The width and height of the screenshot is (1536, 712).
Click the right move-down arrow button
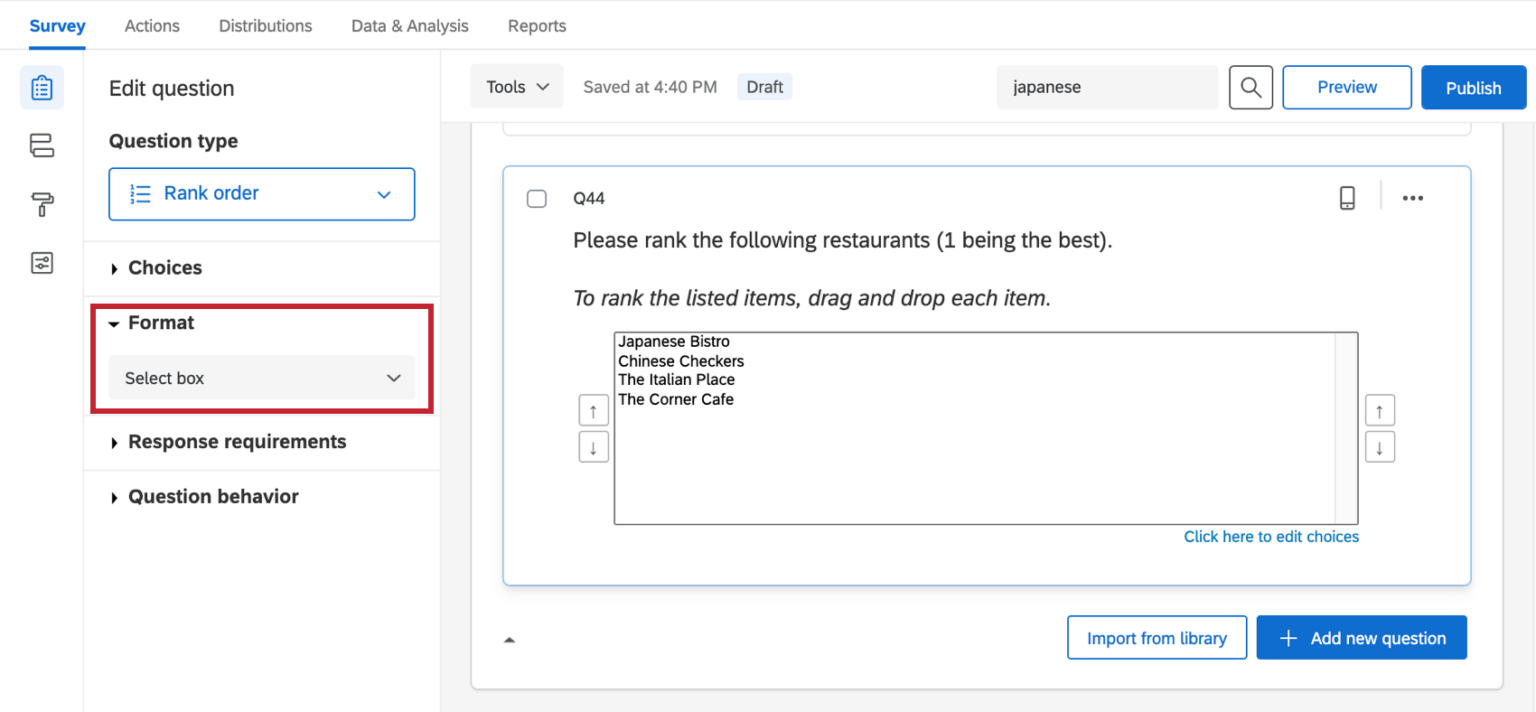click(x=1380, y=446)
